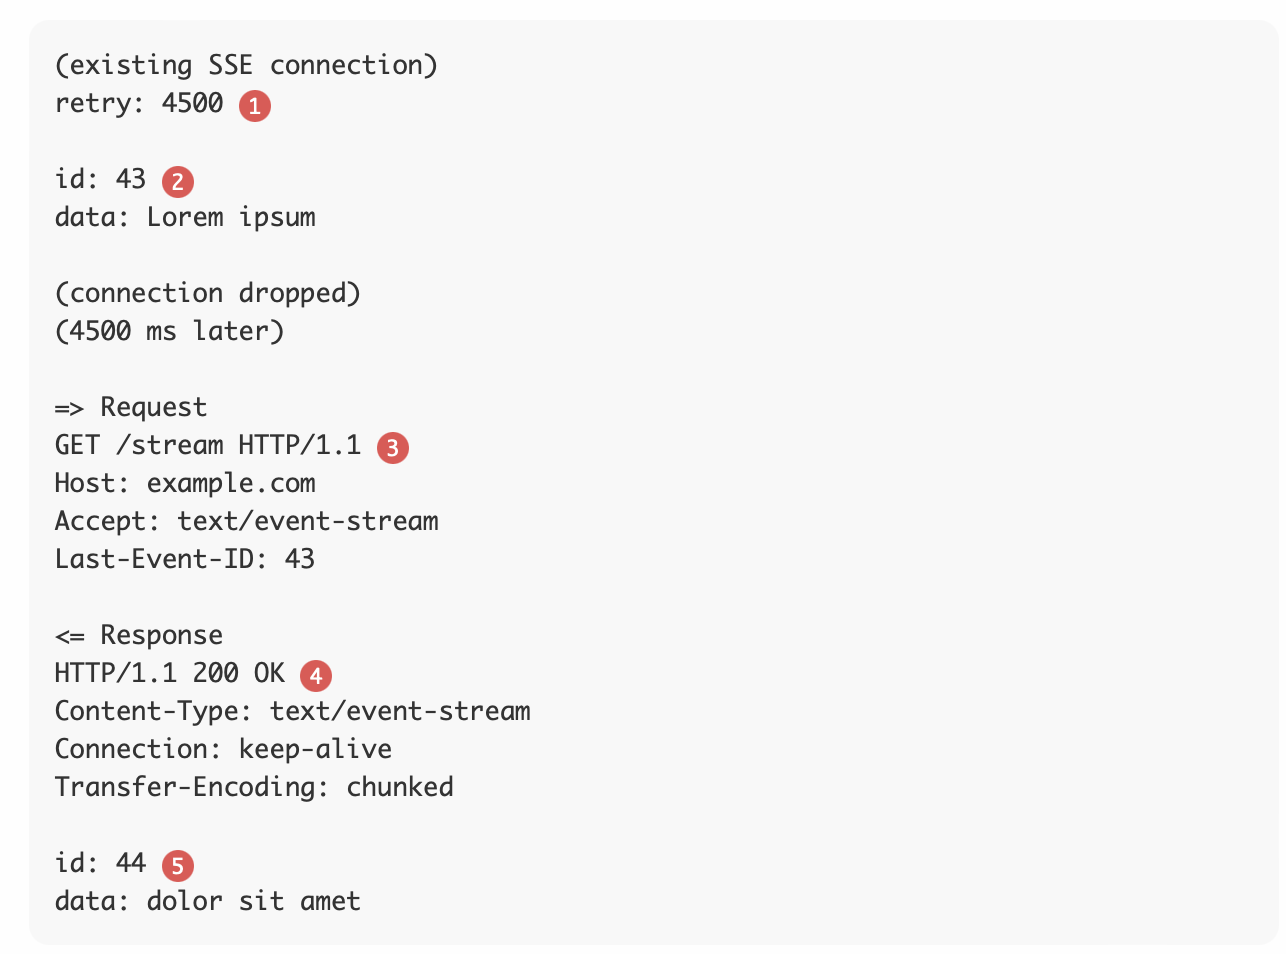The height and width of the screenshot is (954, 1286).
Task: Click callout badge 4 beside 200 OK
Action: point(316,675)
